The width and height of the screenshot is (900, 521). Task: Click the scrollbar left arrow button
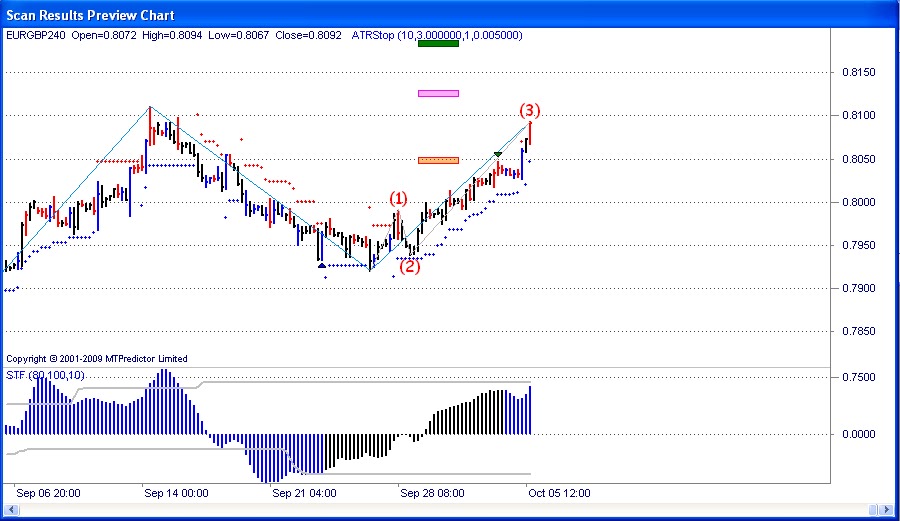[x=11, y=510]
